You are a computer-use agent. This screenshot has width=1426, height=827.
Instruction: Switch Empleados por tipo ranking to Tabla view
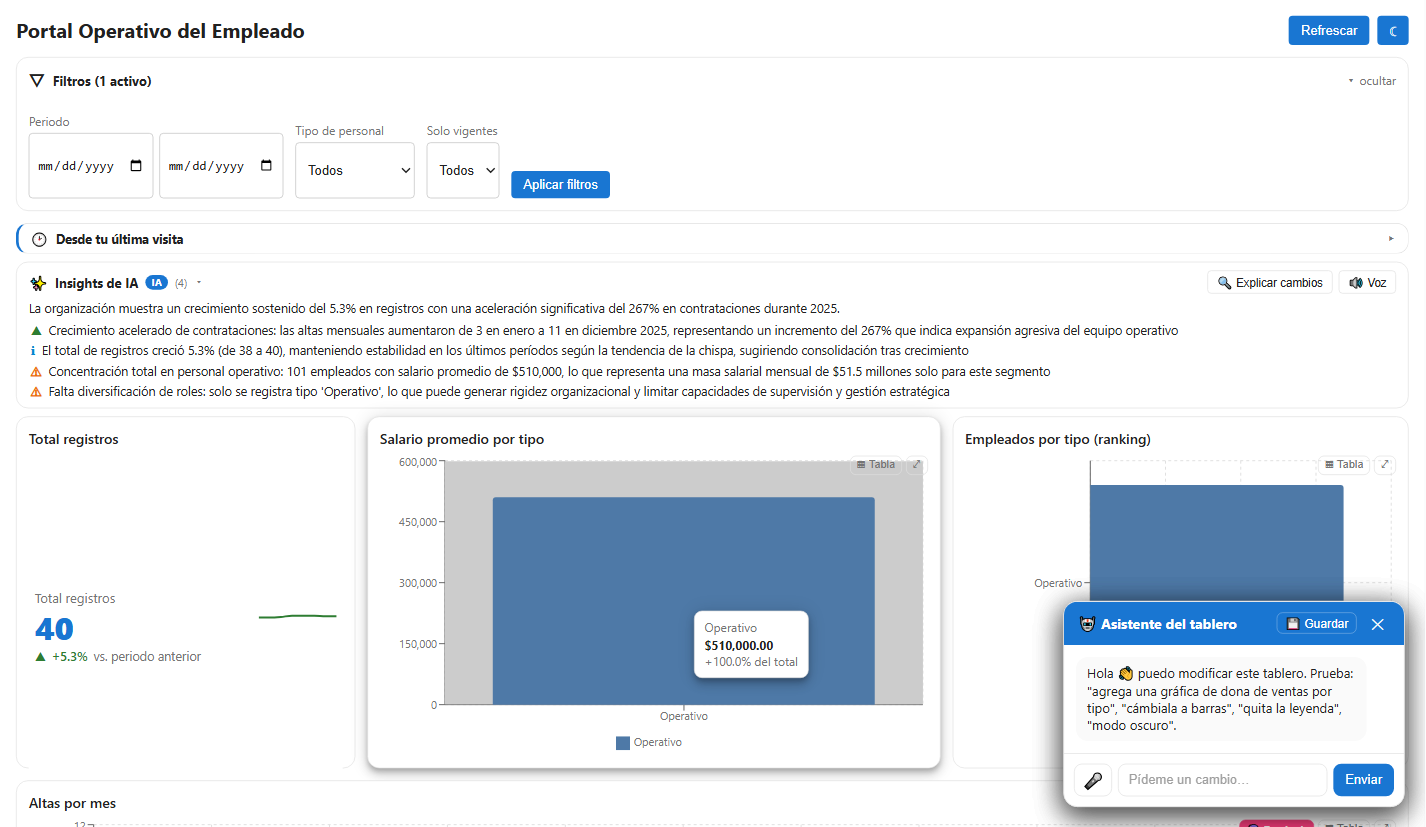[1344, 465]
